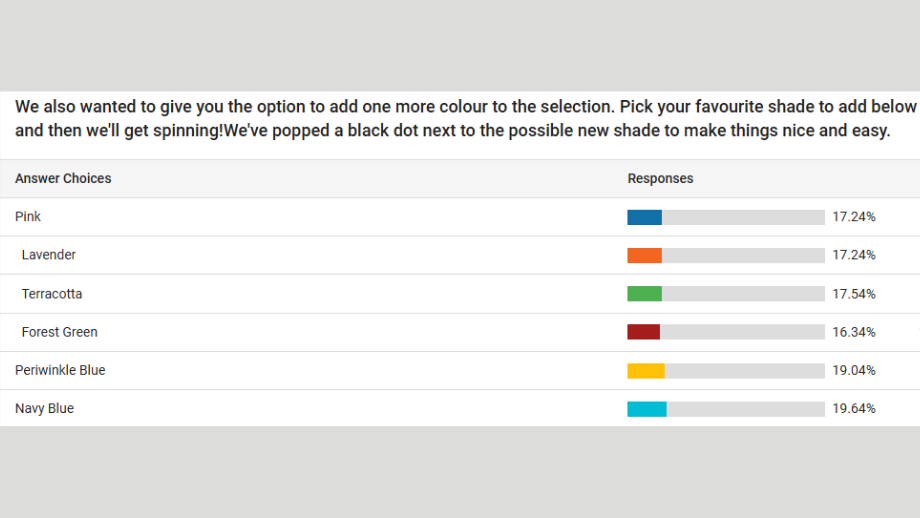Click the 16.34% value for Forest Green
This screenshot has height=518, width=920.
point(854,332)
